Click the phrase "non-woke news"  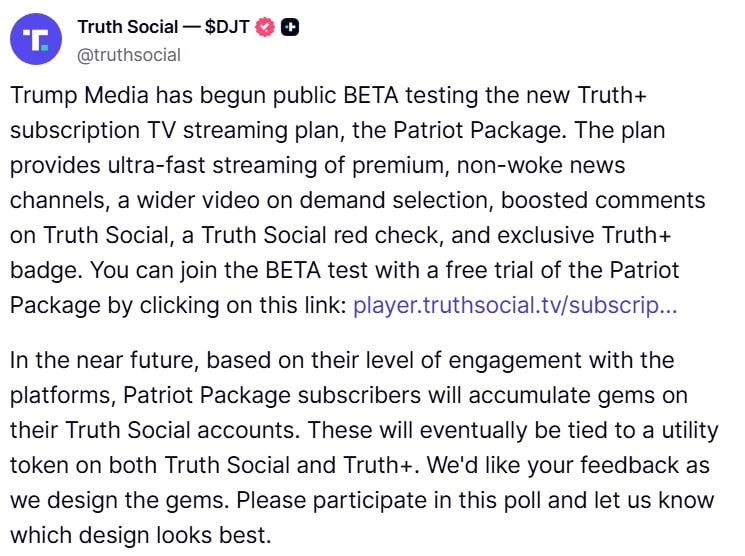(541, 165)
